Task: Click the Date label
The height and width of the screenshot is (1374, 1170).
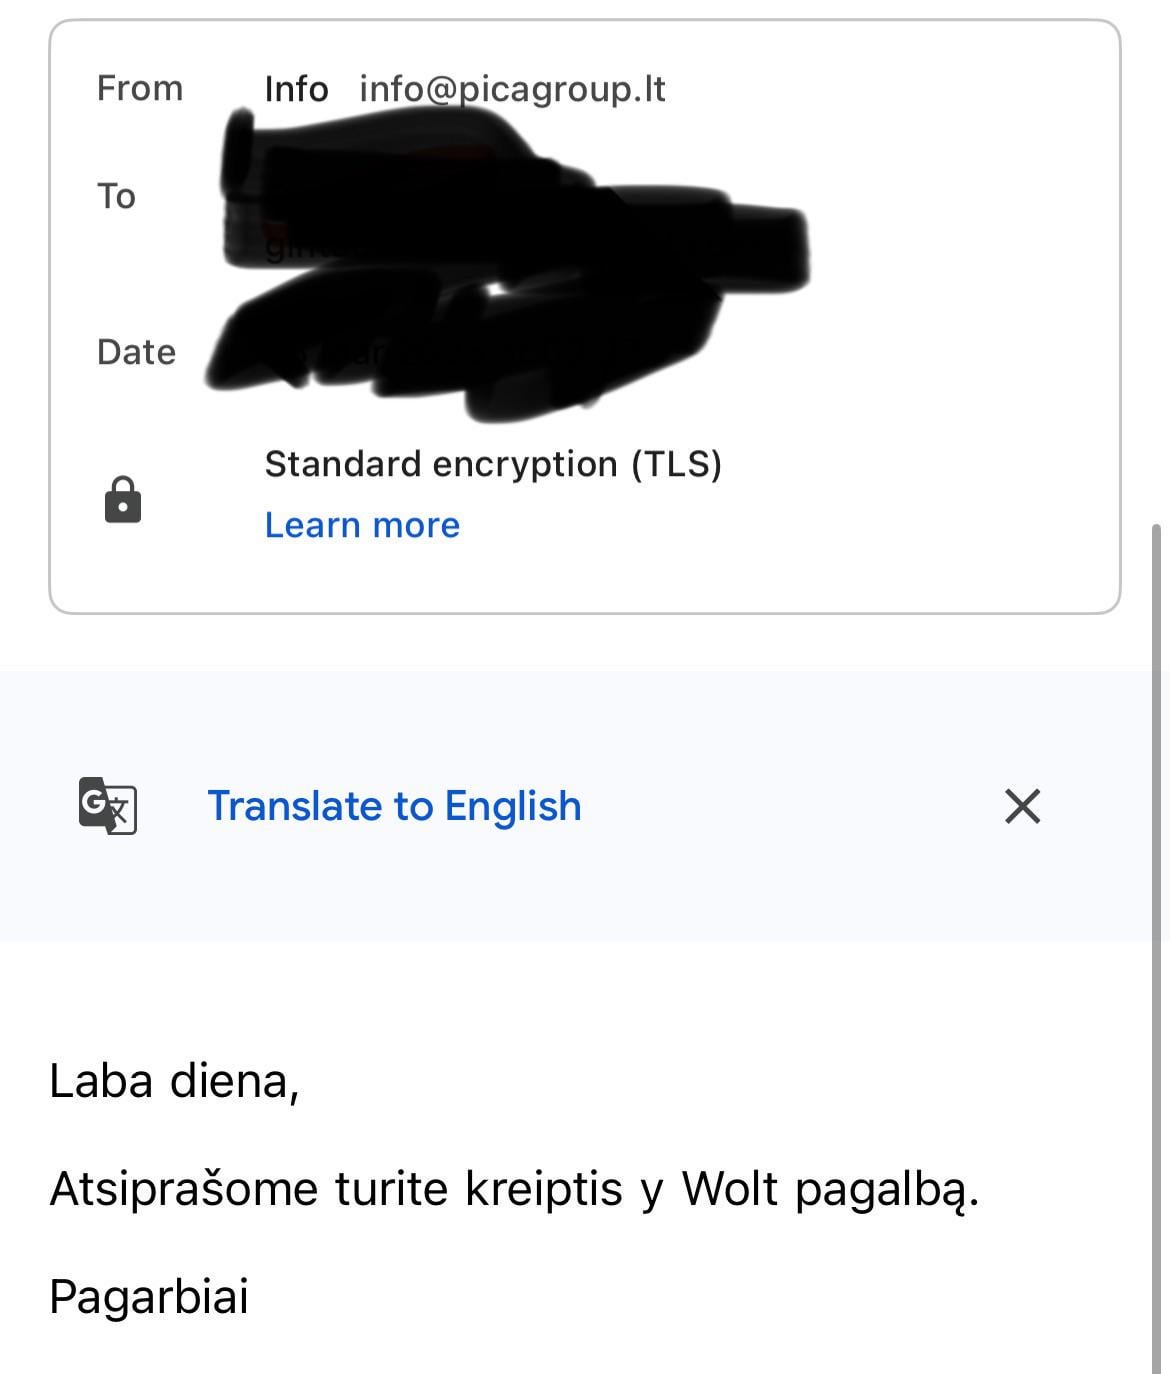Action: [136, 352]
